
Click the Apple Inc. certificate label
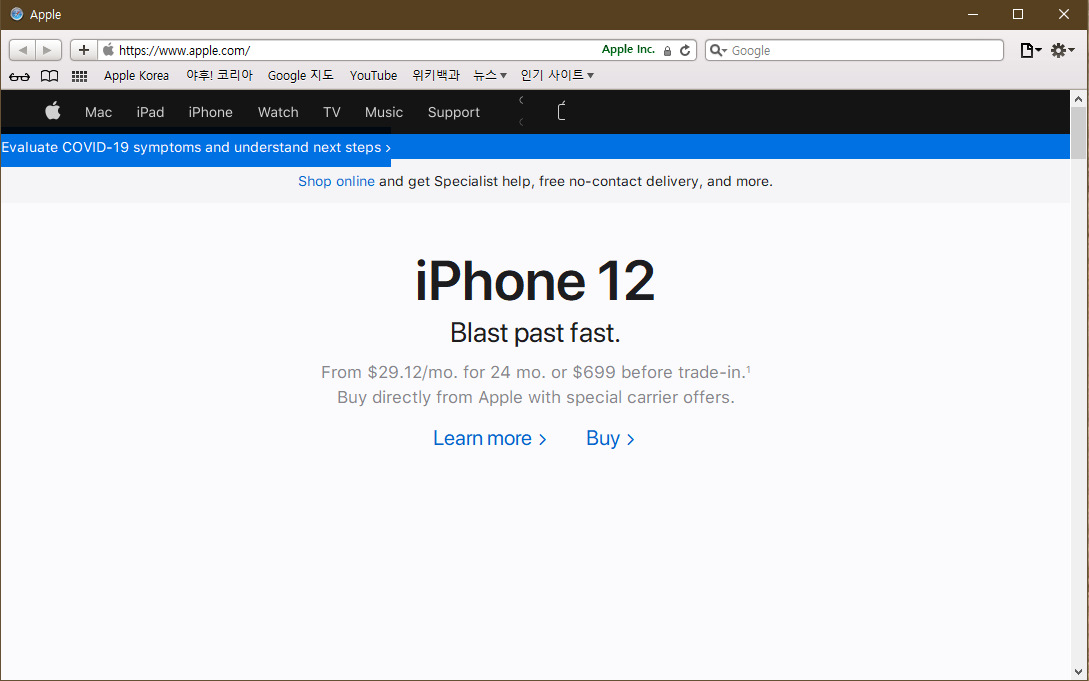coord(629,49)
